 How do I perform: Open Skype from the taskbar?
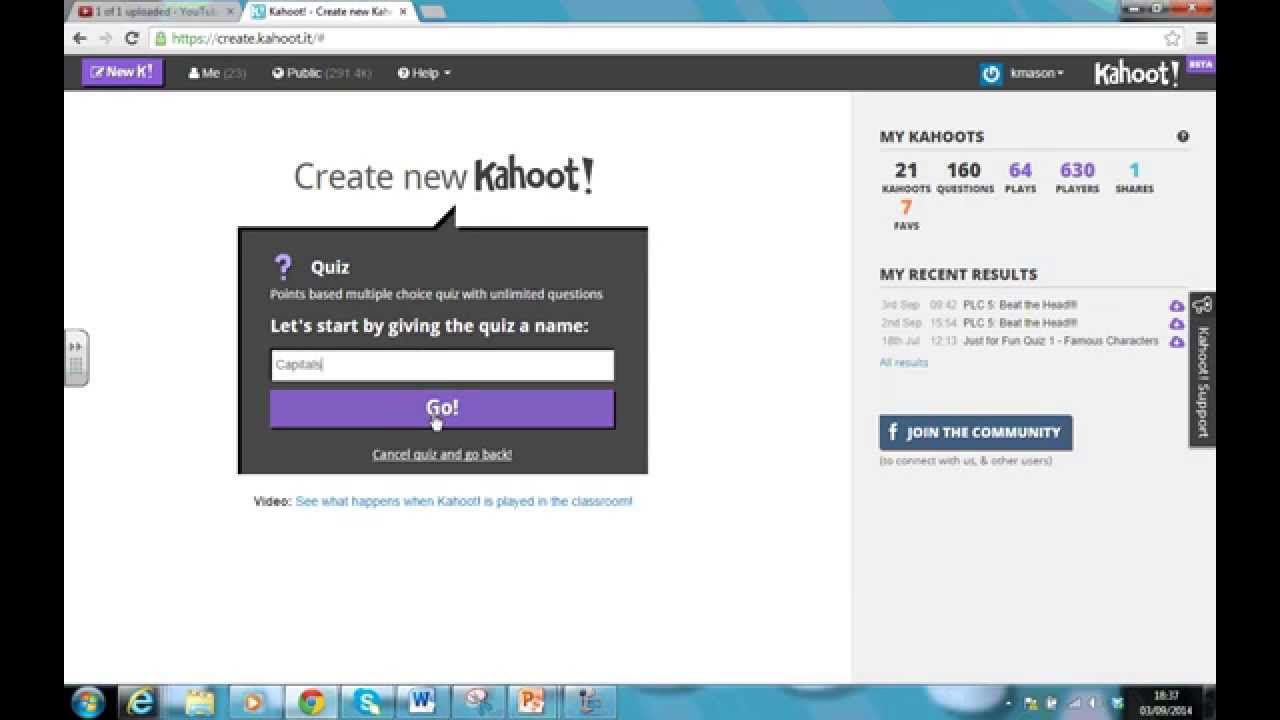pyautogui.click(x=365, y=702)
